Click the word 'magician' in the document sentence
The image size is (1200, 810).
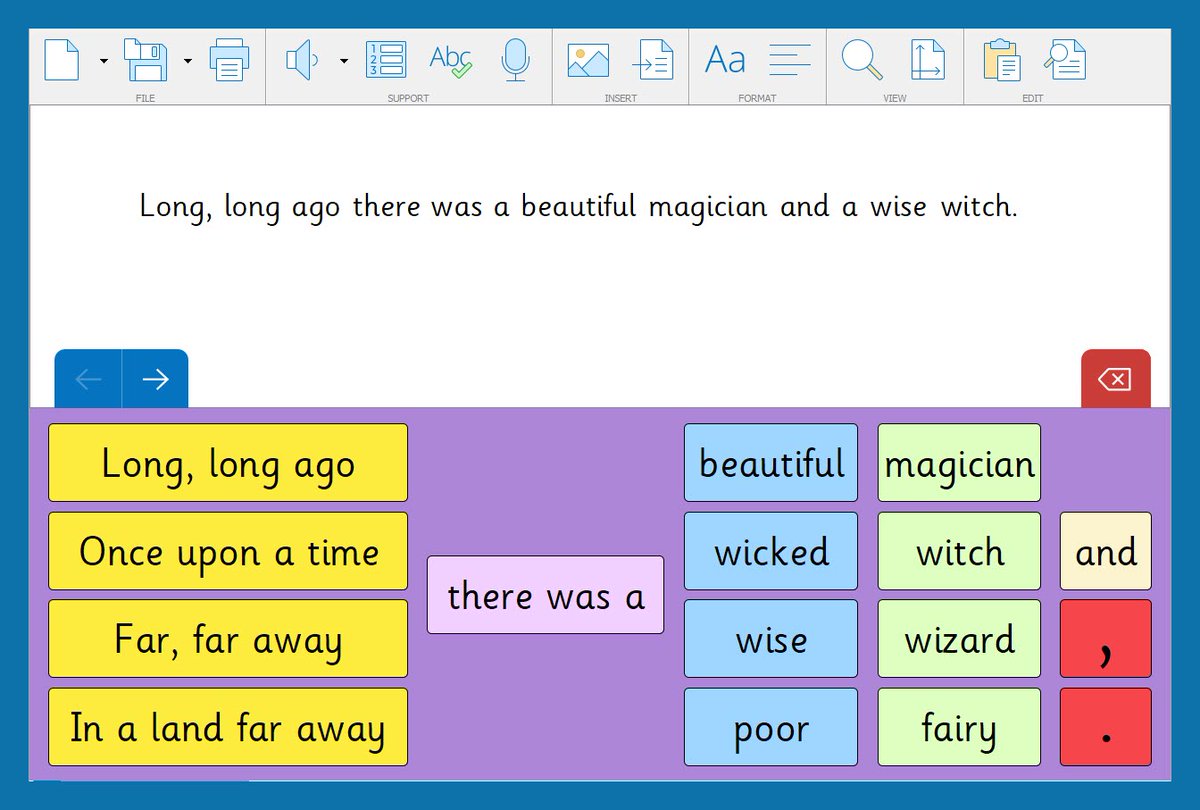(x=708, y=208)
